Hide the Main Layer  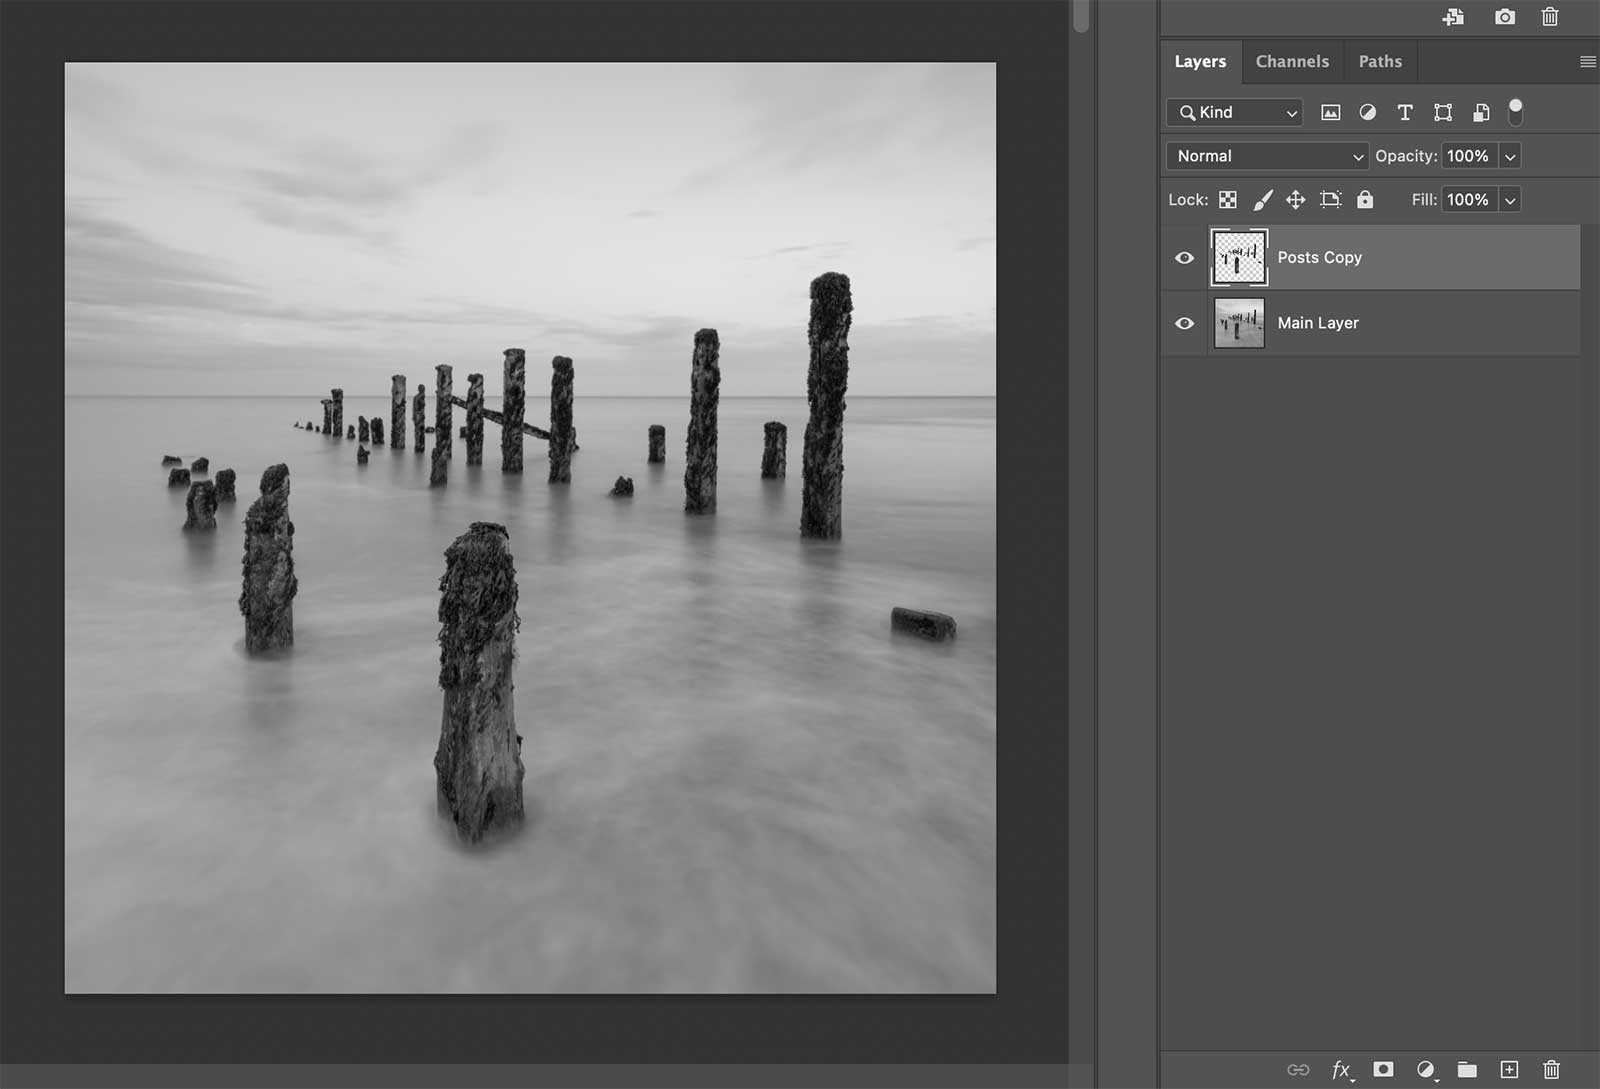1184,323
